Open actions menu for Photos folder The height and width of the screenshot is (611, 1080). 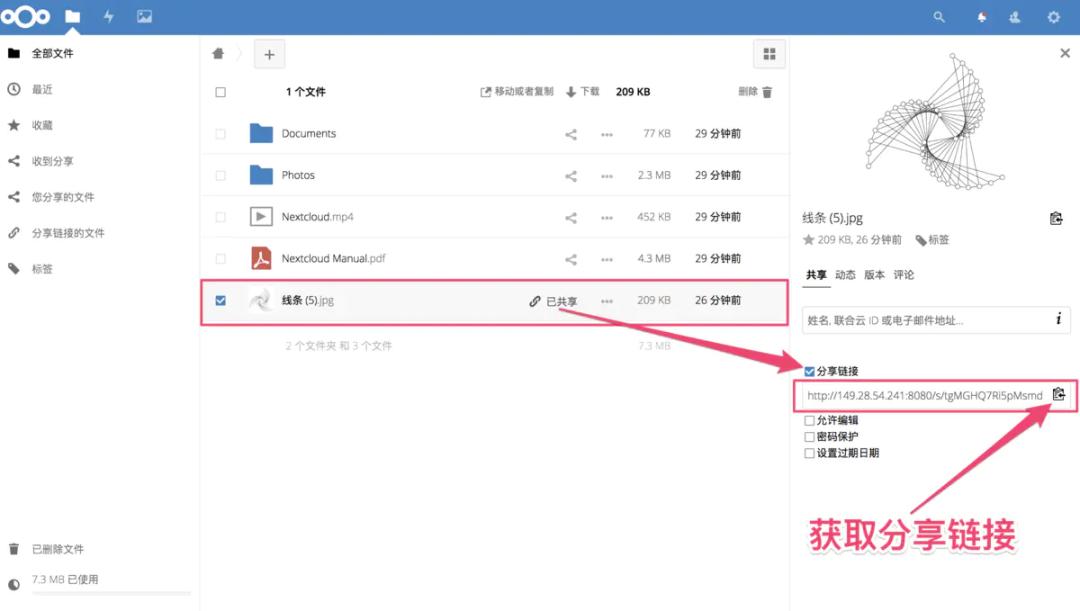click(607, 174)
